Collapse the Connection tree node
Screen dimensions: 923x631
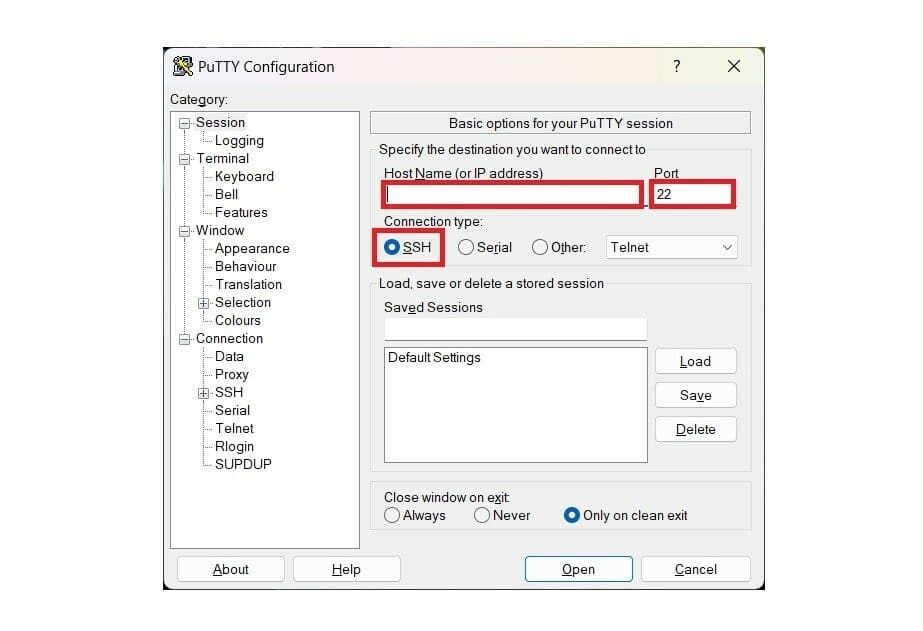click(x=185, y=339)
